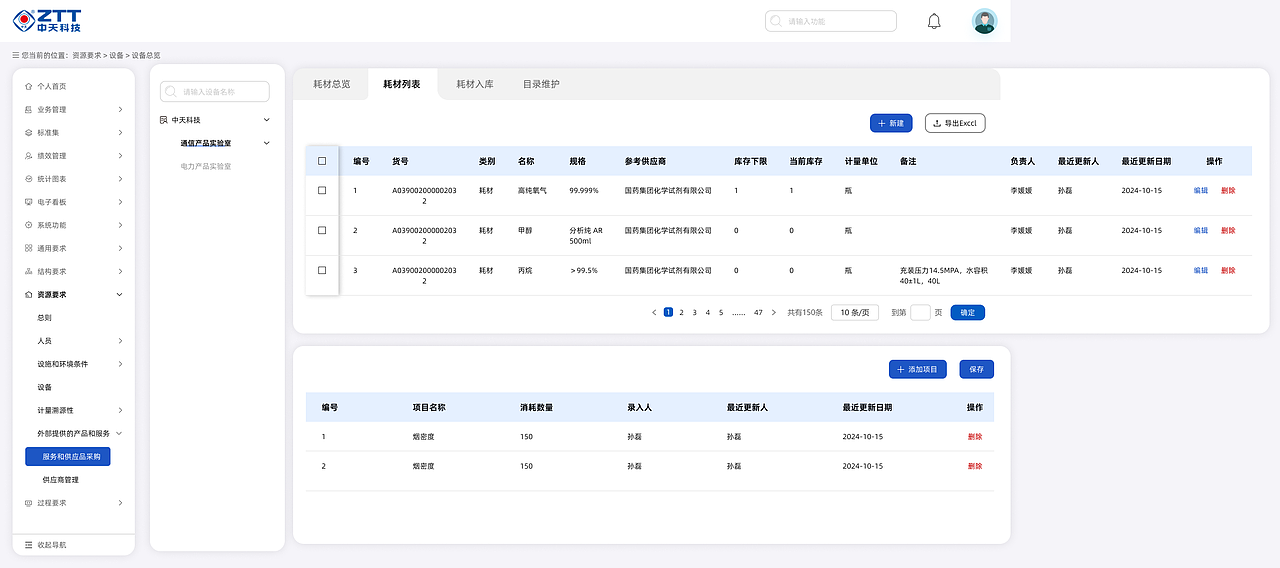Click the home icon beside 个人首页

coord(28,86)
